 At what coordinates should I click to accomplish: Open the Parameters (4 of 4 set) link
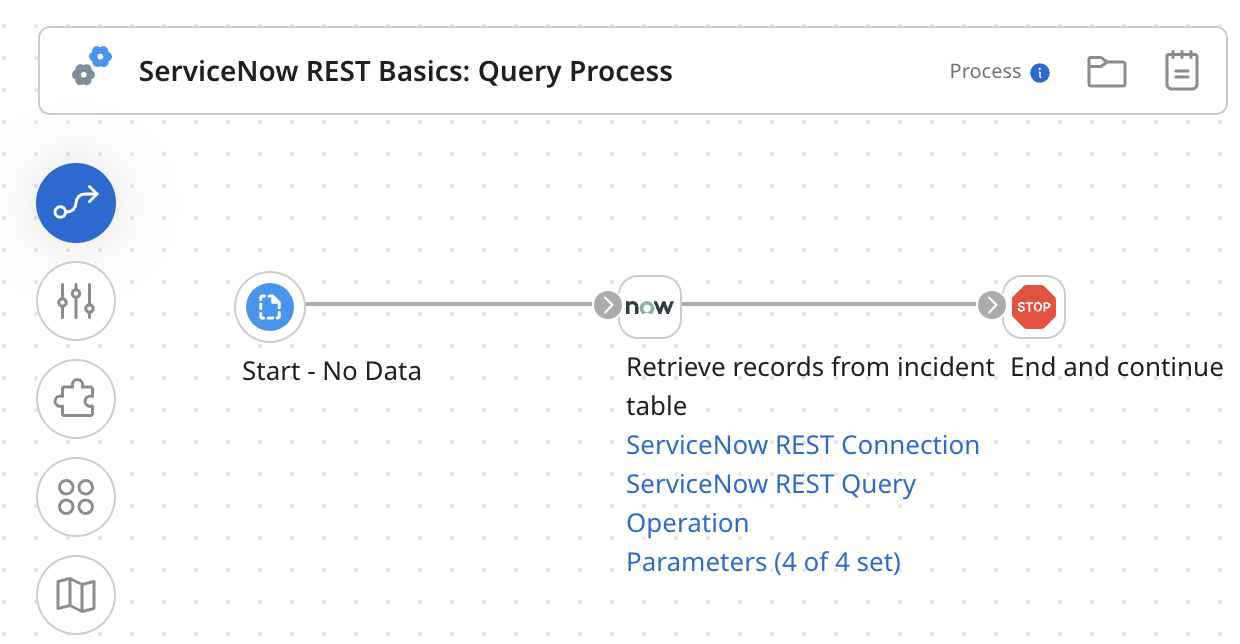763,561
